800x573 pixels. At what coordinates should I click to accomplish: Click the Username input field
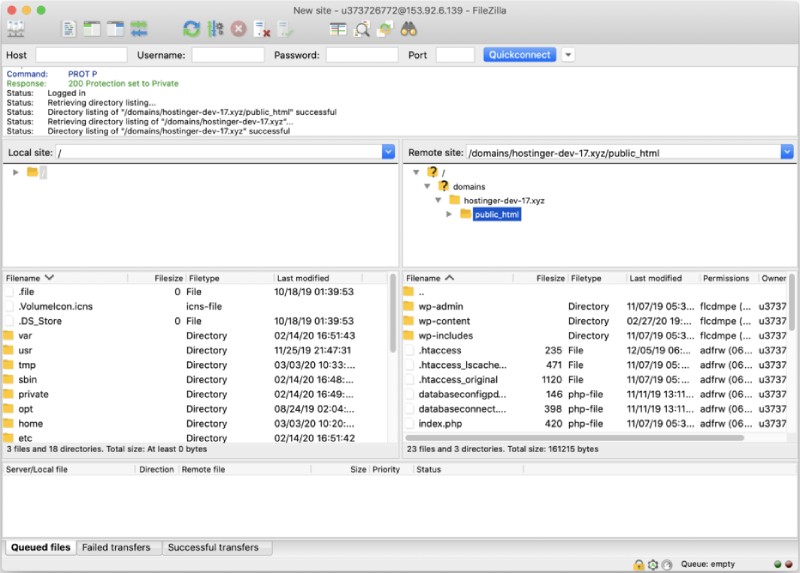(228, 55)
